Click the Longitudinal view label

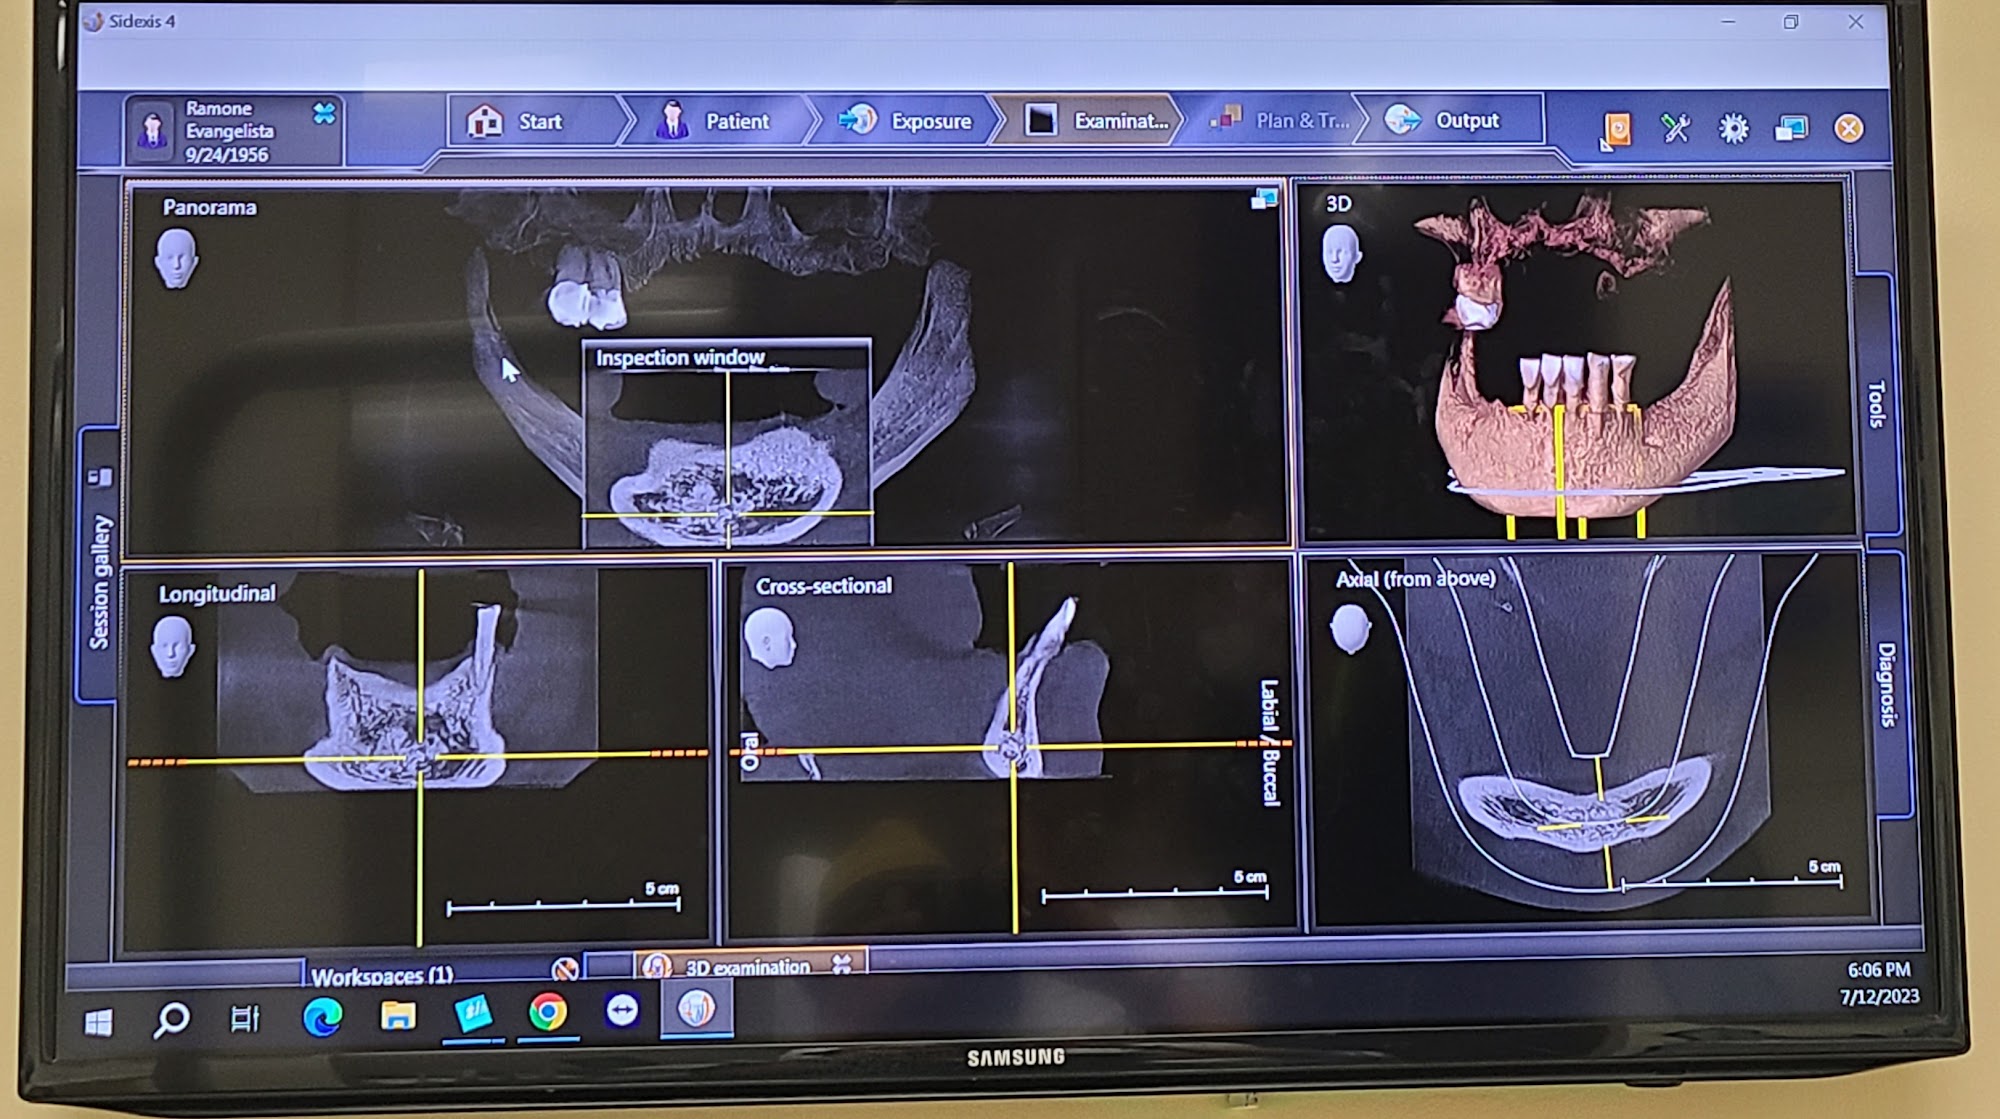point(217,594)
